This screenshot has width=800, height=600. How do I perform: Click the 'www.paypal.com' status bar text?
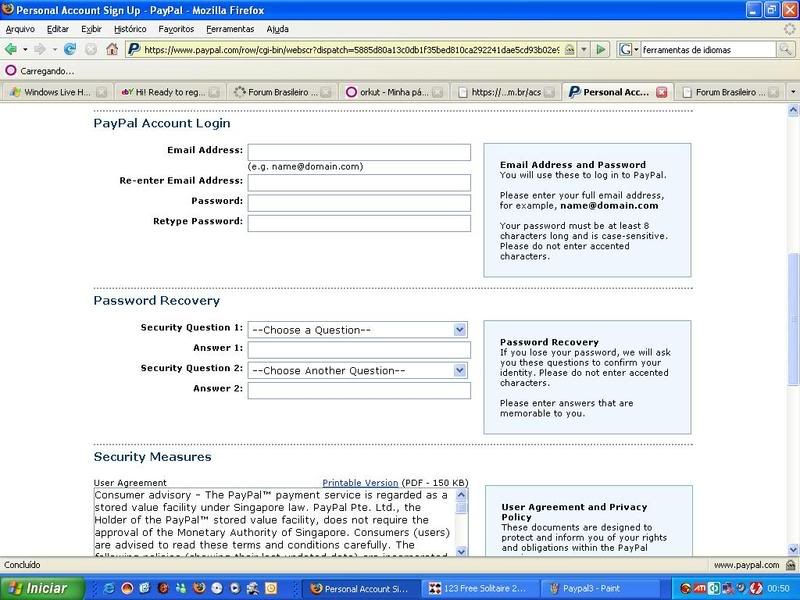tap(746, 565)
